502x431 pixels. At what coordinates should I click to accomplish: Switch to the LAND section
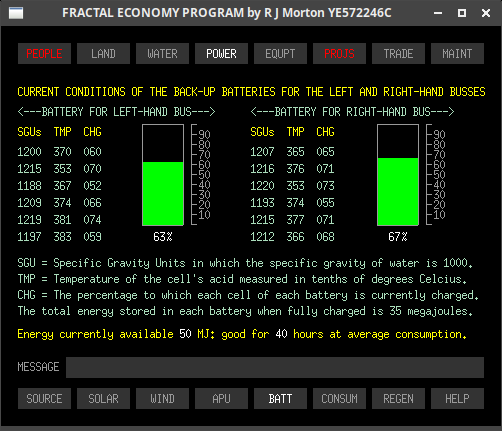click(x=103, y=53)
